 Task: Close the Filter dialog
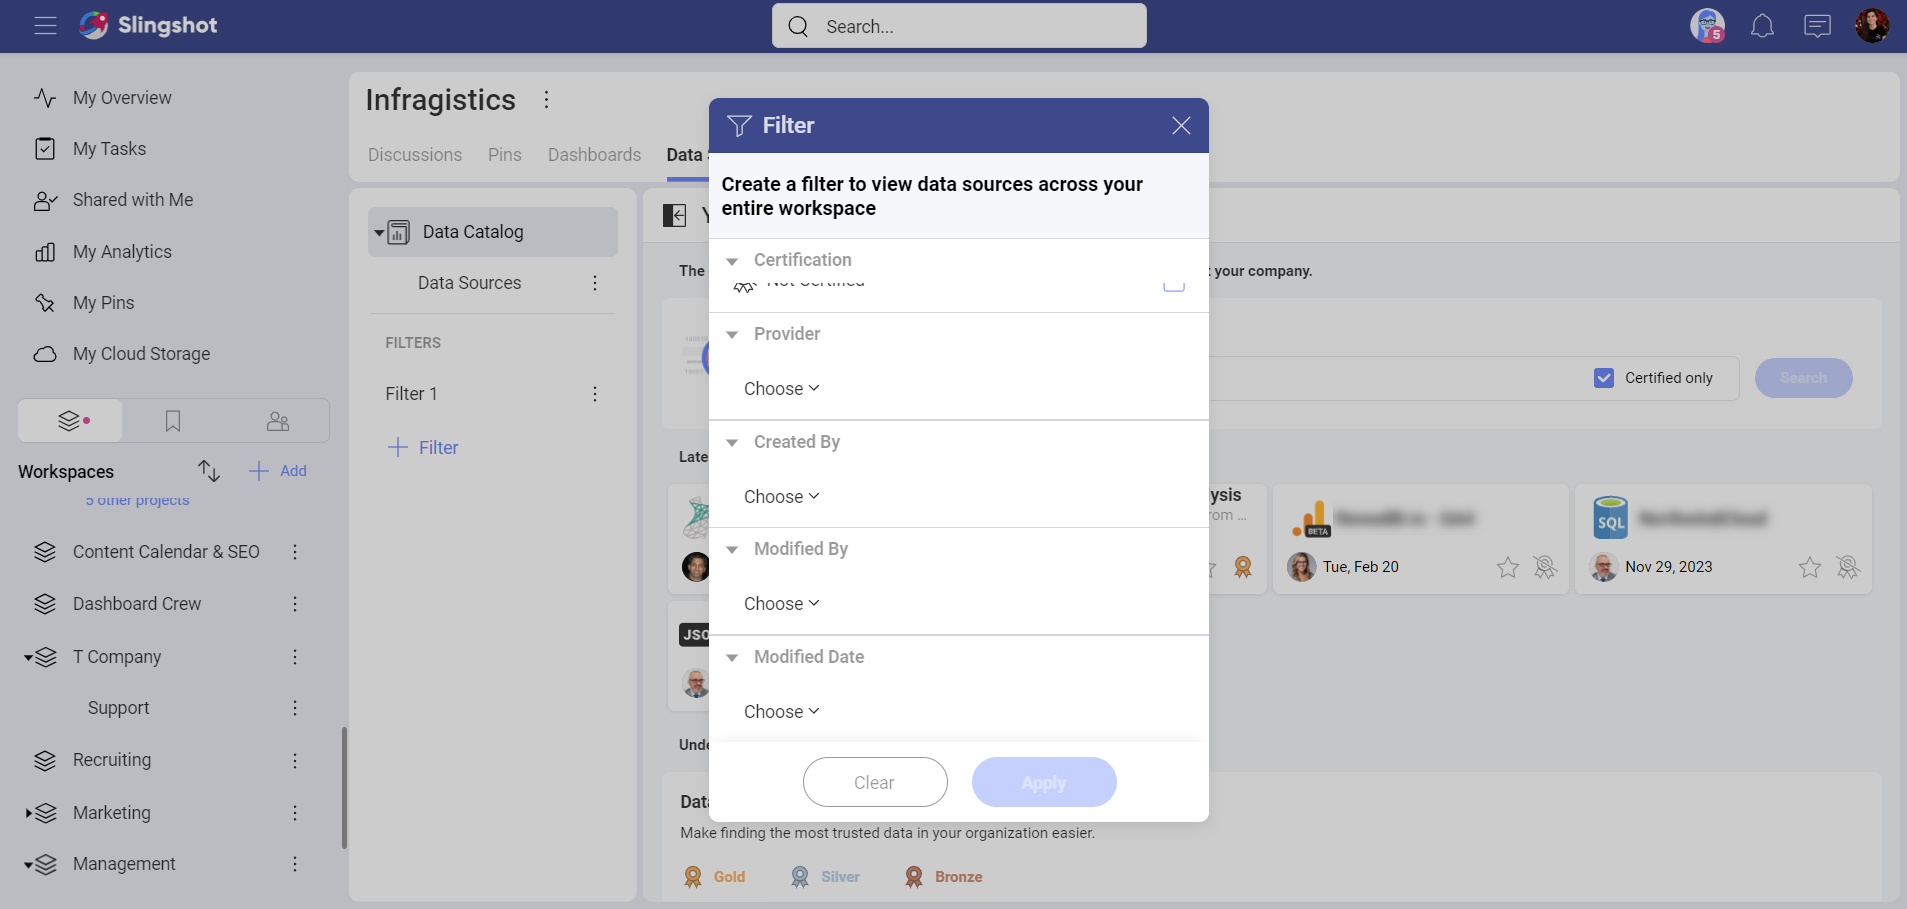click(x=1181, y=125)
